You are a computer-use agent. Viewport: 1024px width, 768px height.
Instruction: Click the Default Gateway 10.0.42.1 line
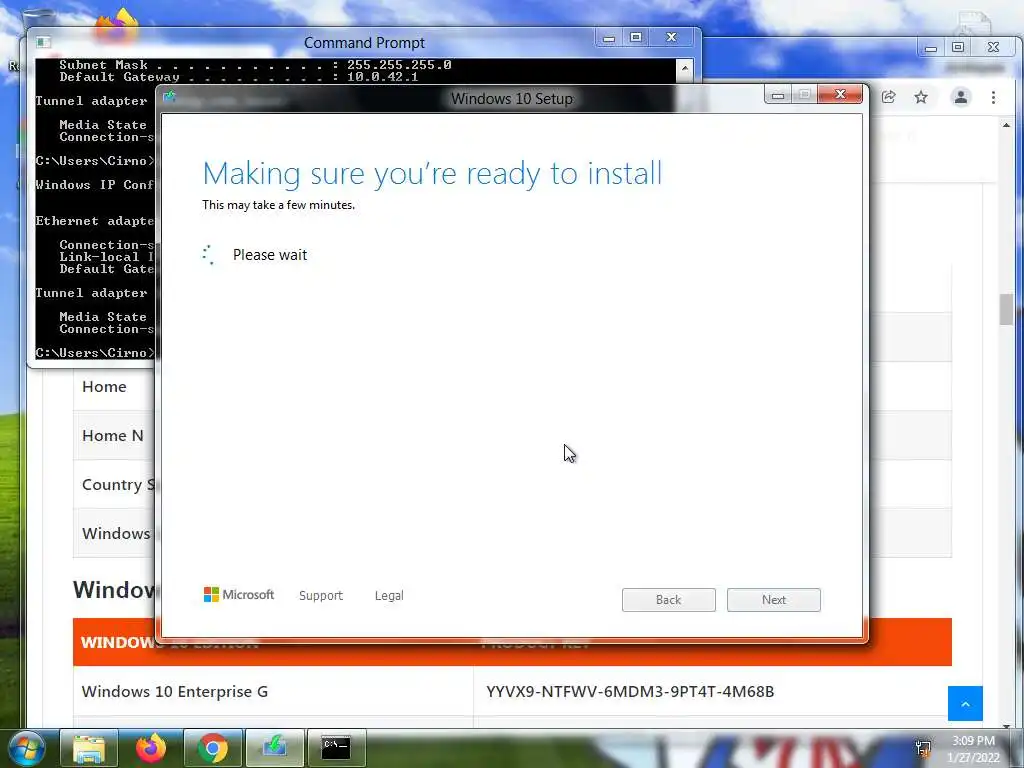click(238, 77)
